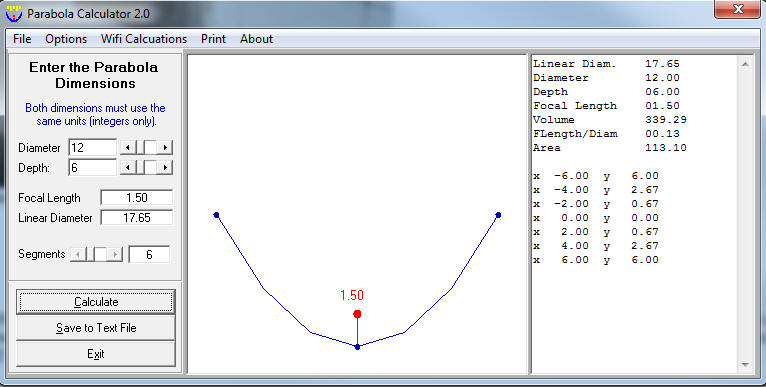766x387 pixels.
Task: Click the left endpoint of the parabola
Action: tap(216, 215)
